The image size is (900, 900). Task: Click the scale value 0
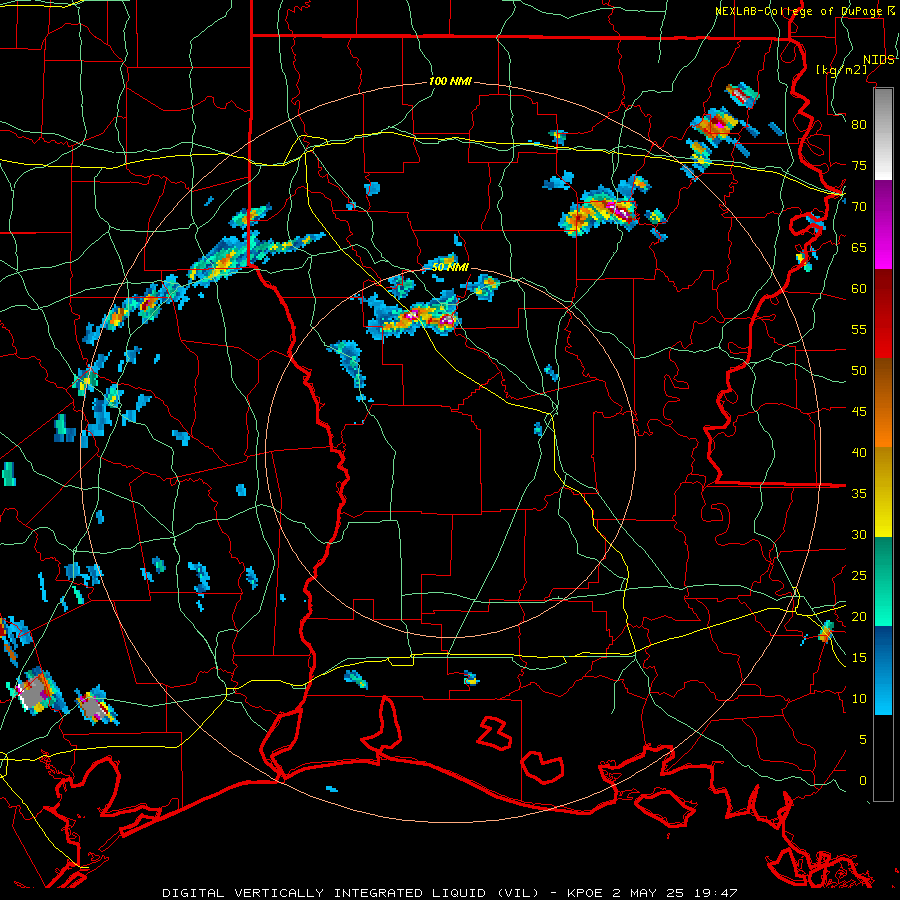863,781
